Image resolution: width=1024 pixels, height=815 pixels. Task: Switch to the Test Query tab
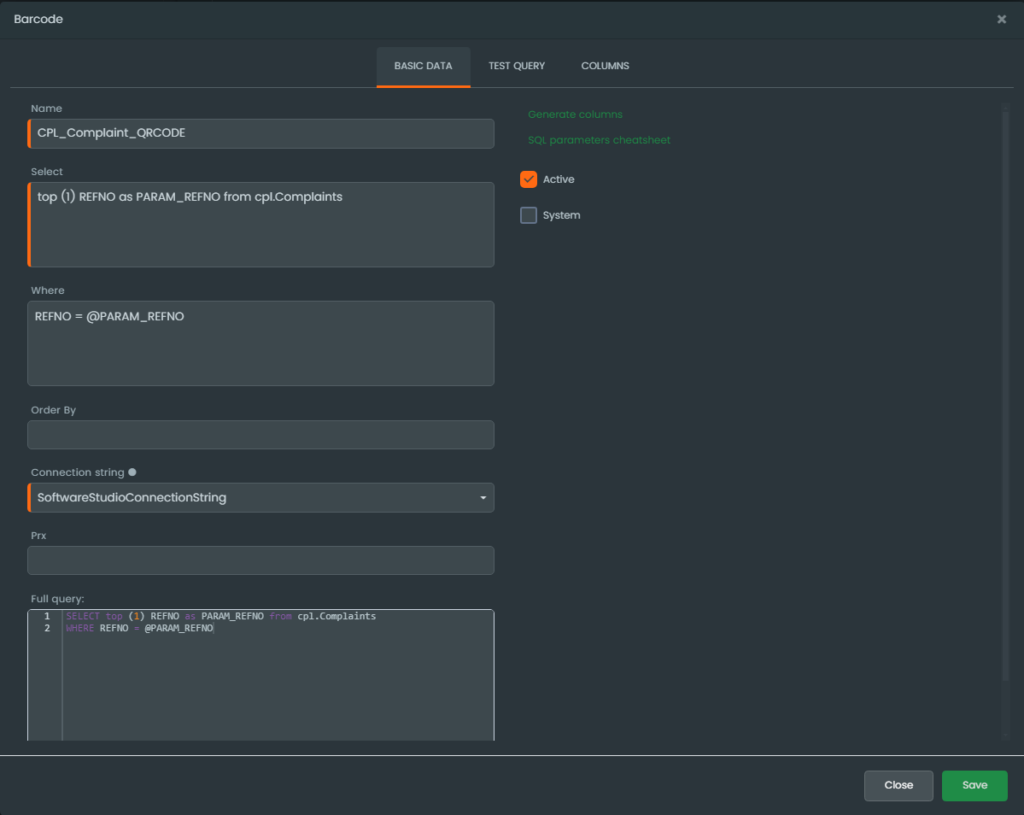(x=517, y=66)
